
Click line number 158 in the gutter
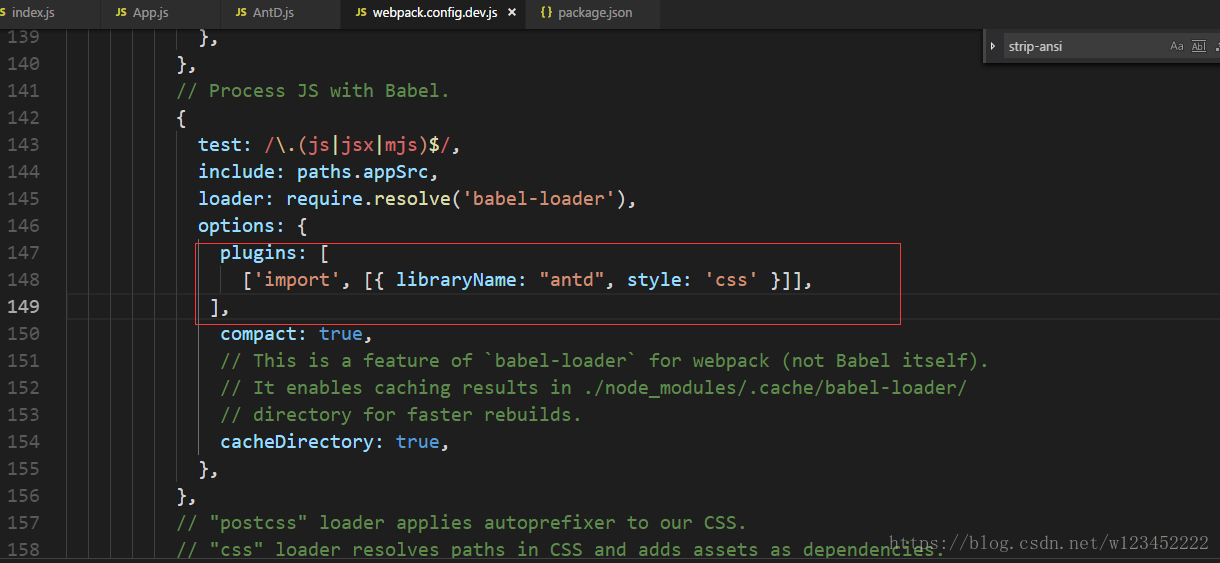(23, 550)
